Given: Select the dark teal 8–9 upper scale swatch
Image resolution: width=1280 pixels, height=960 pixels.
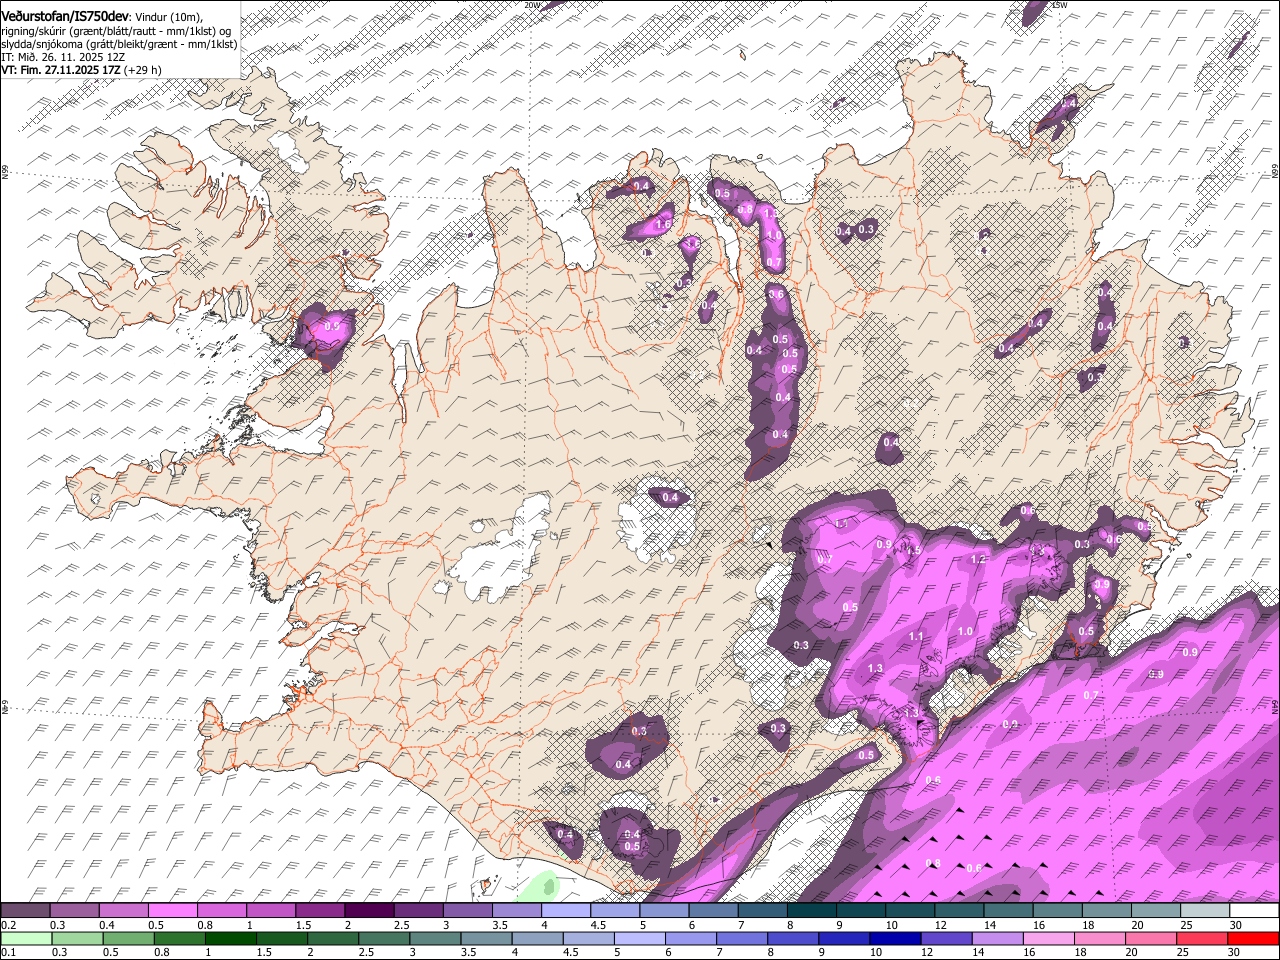Looking at the screenshot, I should [x=811, y=911].
